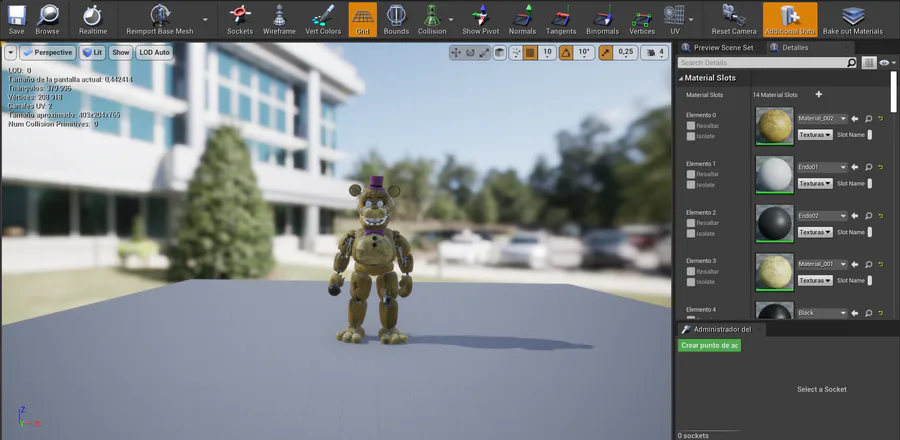Toggle Show Pivot in the toolbar
The image size is (900, 440).
(481, 20)
